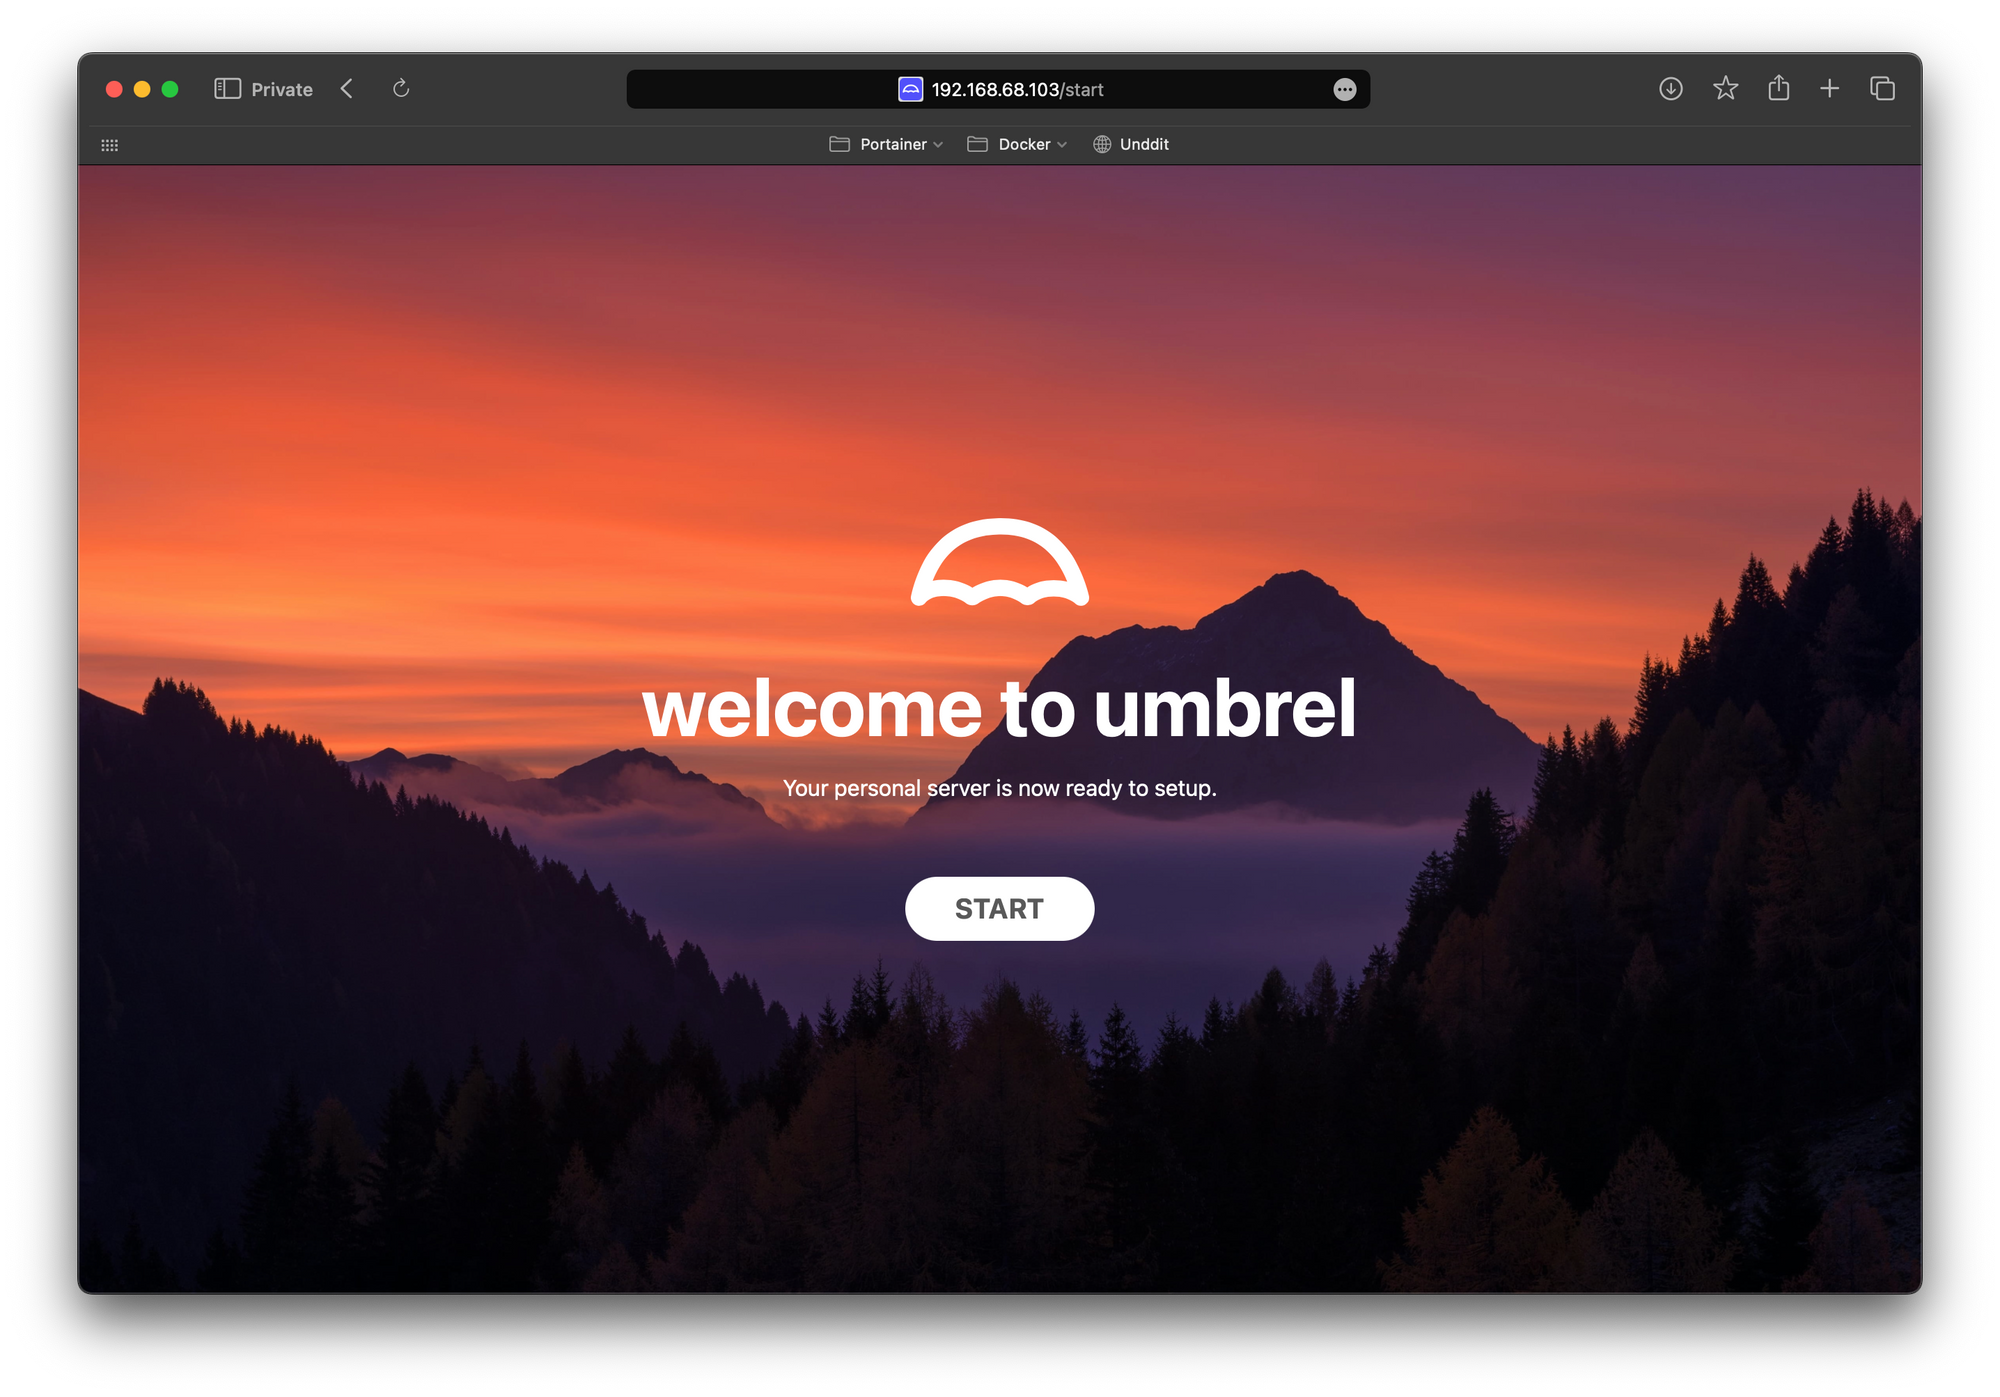Show tab overview icon
The width and height of the screenshot is (2000, 1397).
1882,89
